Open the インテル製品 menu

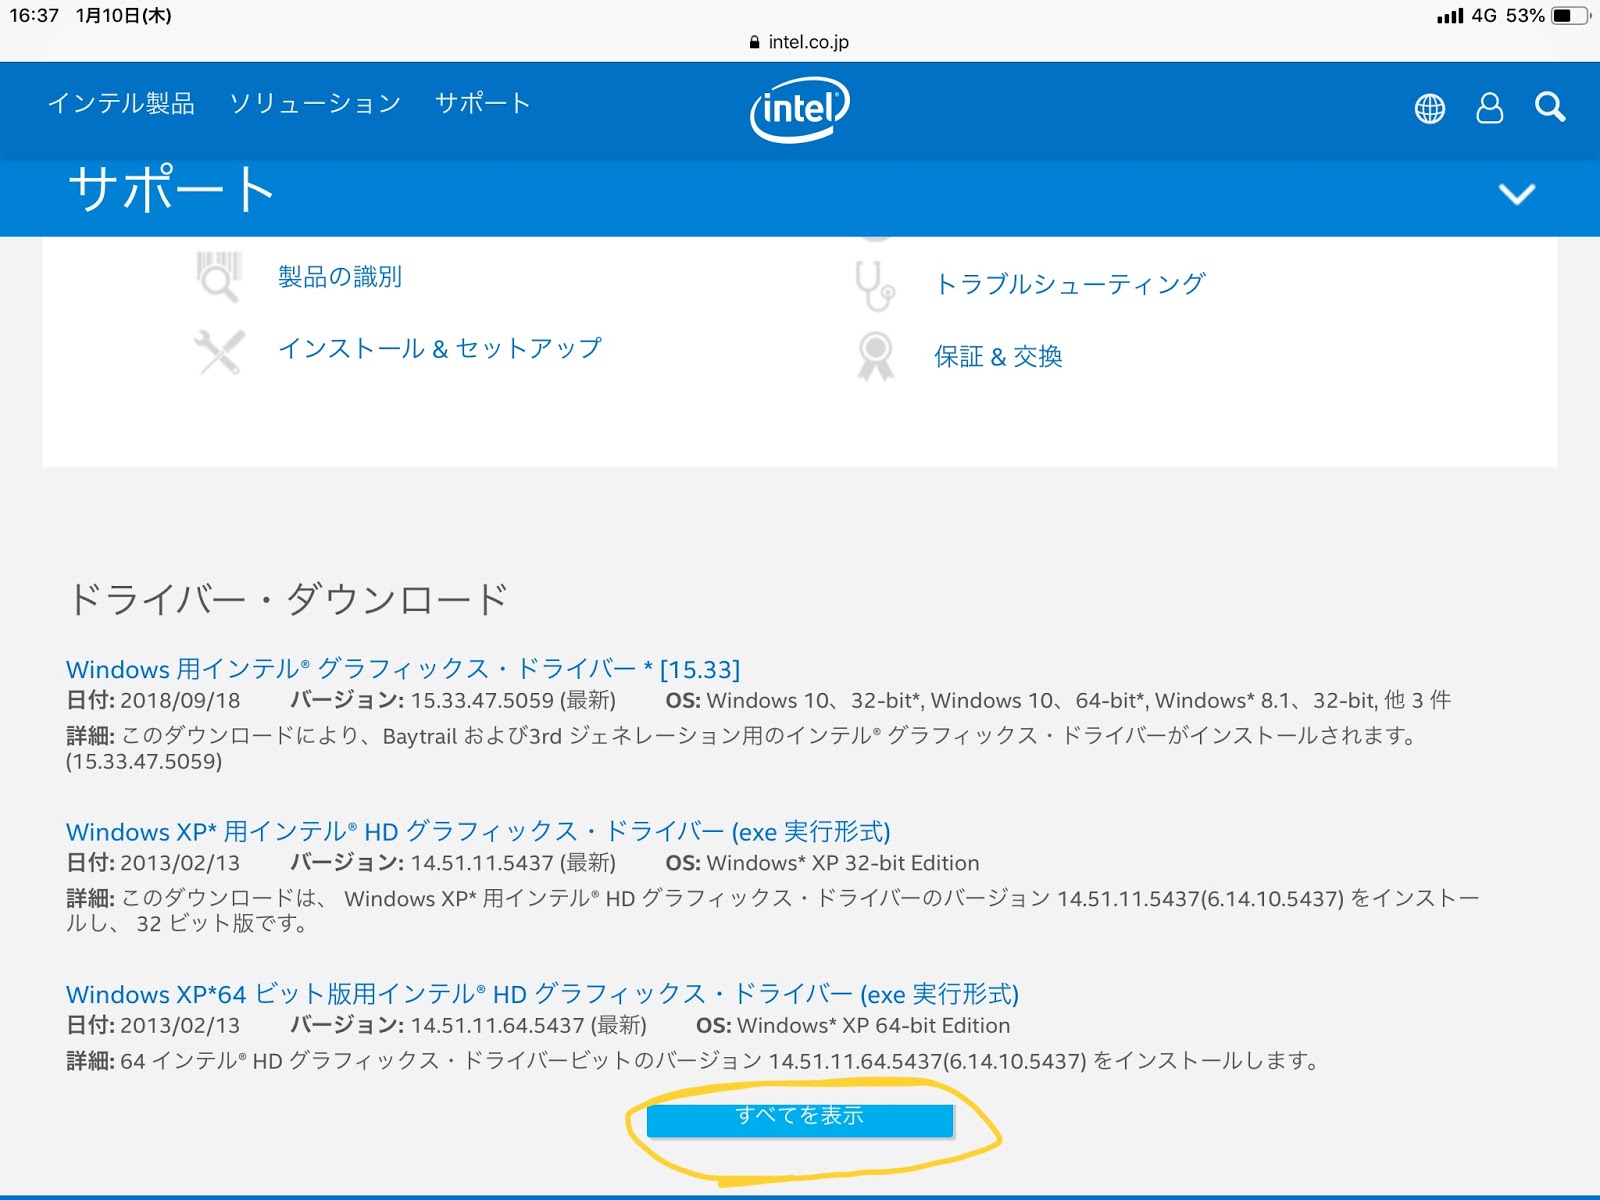121,103
